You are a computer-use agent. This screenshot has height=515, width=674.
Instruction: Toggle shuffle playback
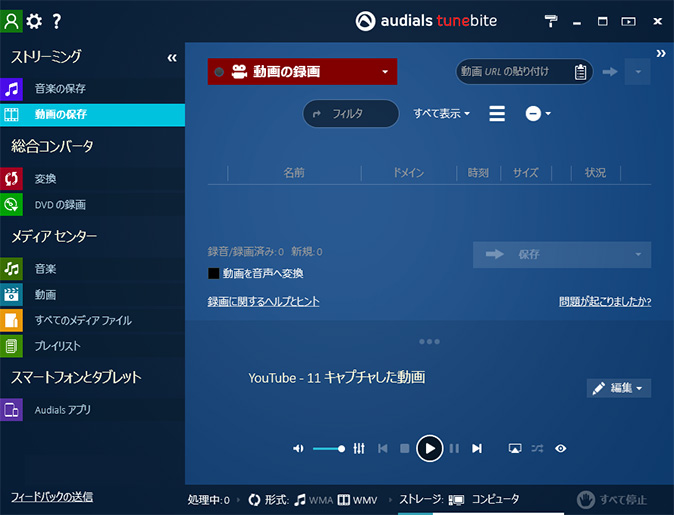tap(537, 449)
